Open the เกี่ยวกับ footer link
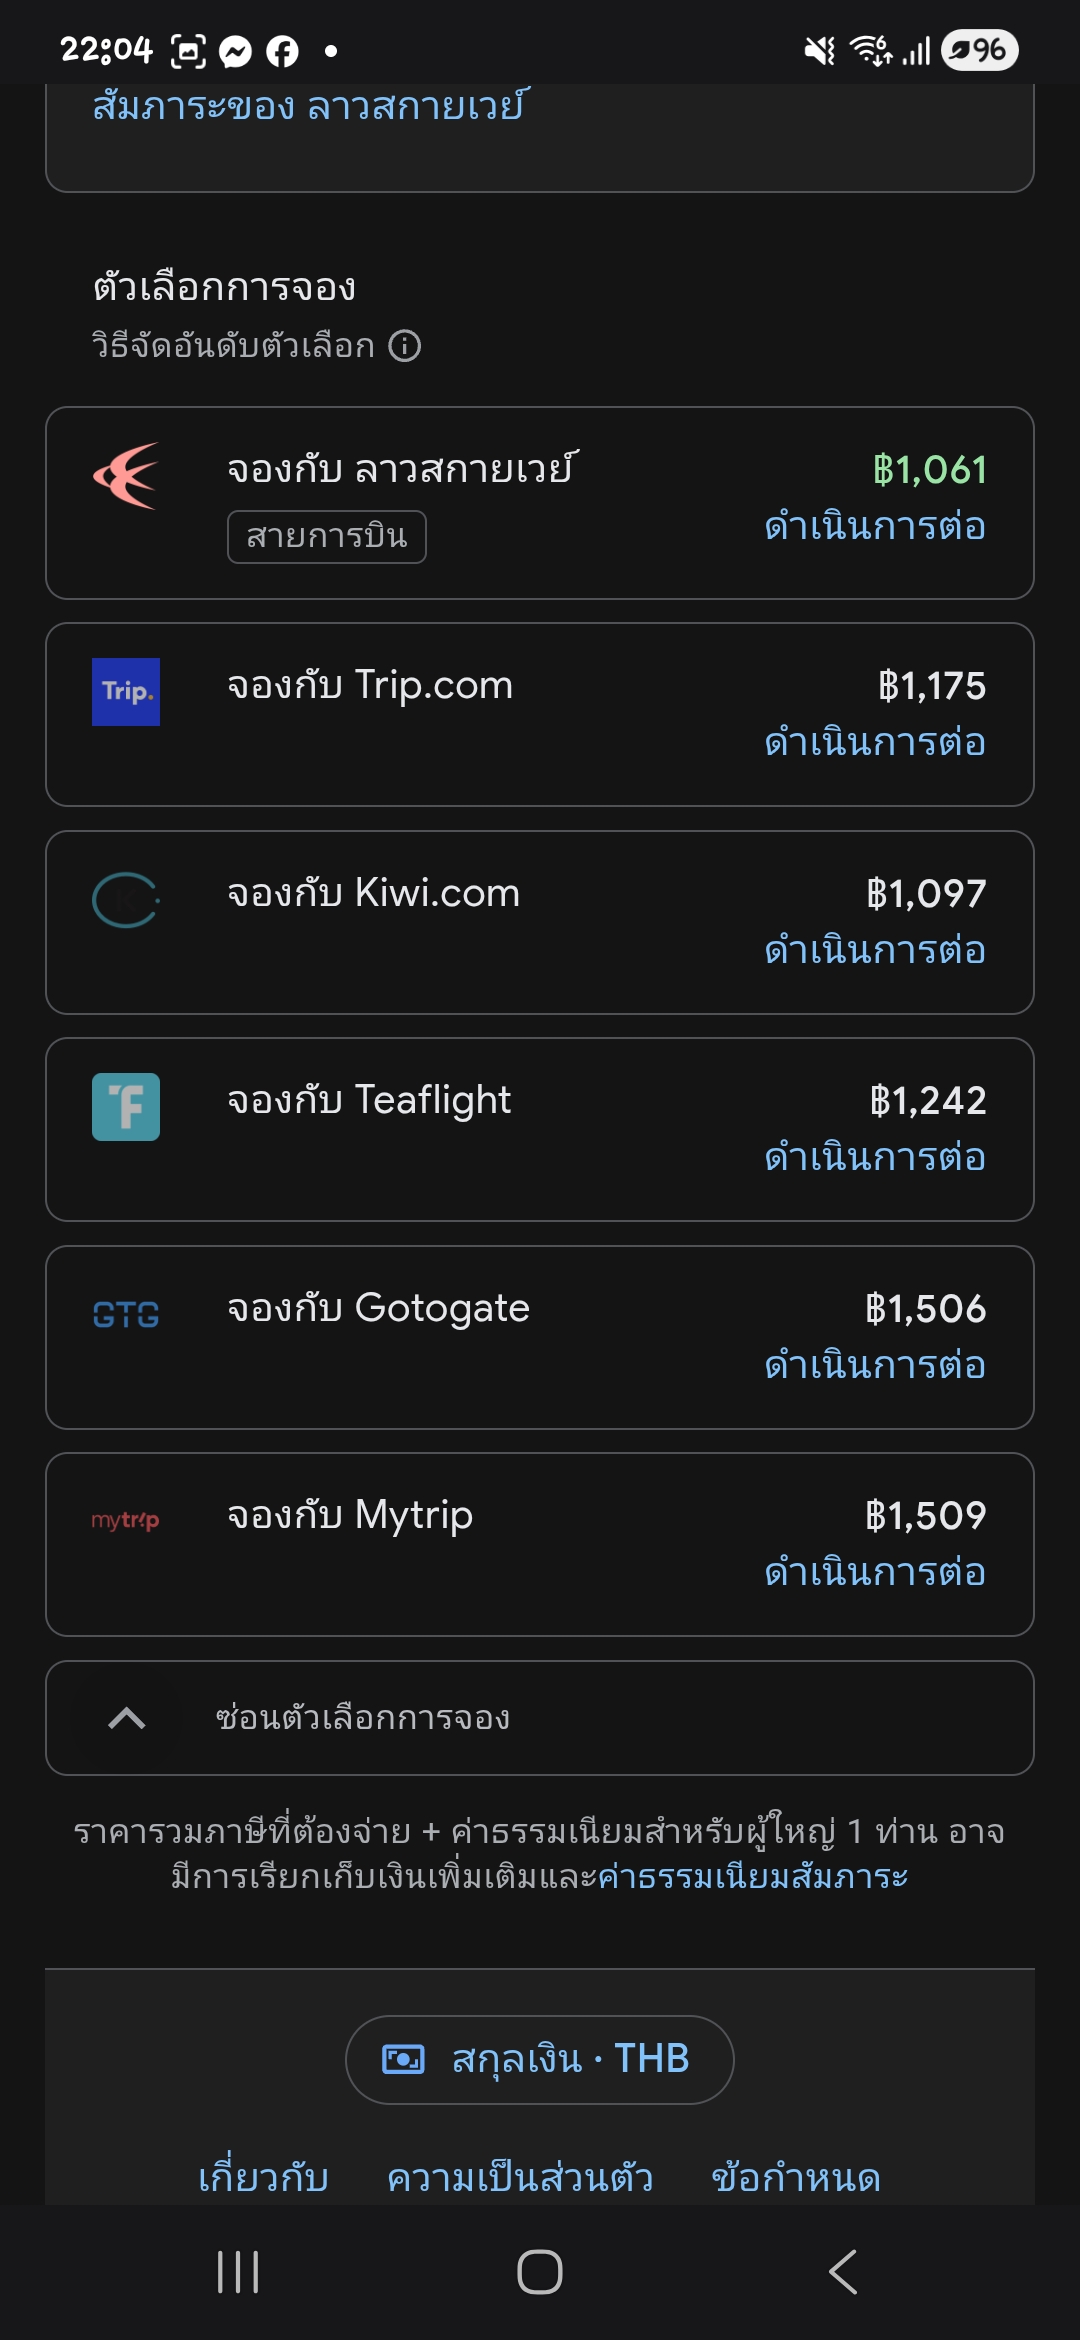This screenshot has width=1080, height=2340. pos(264,2178)
